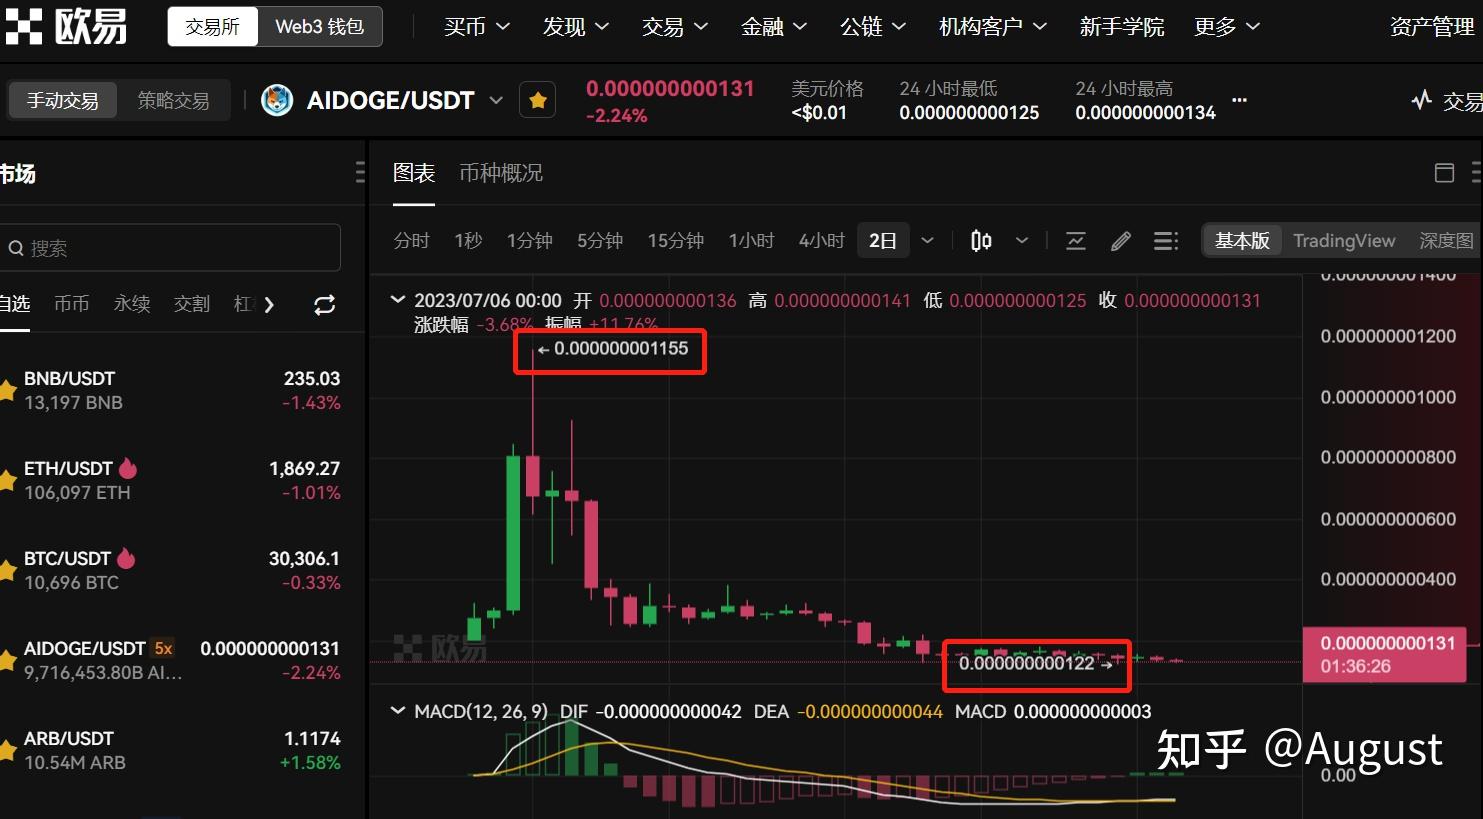Click current price label on price axis
Image resolution: width=1483 pixels, height=819 pixels.
1385,655
